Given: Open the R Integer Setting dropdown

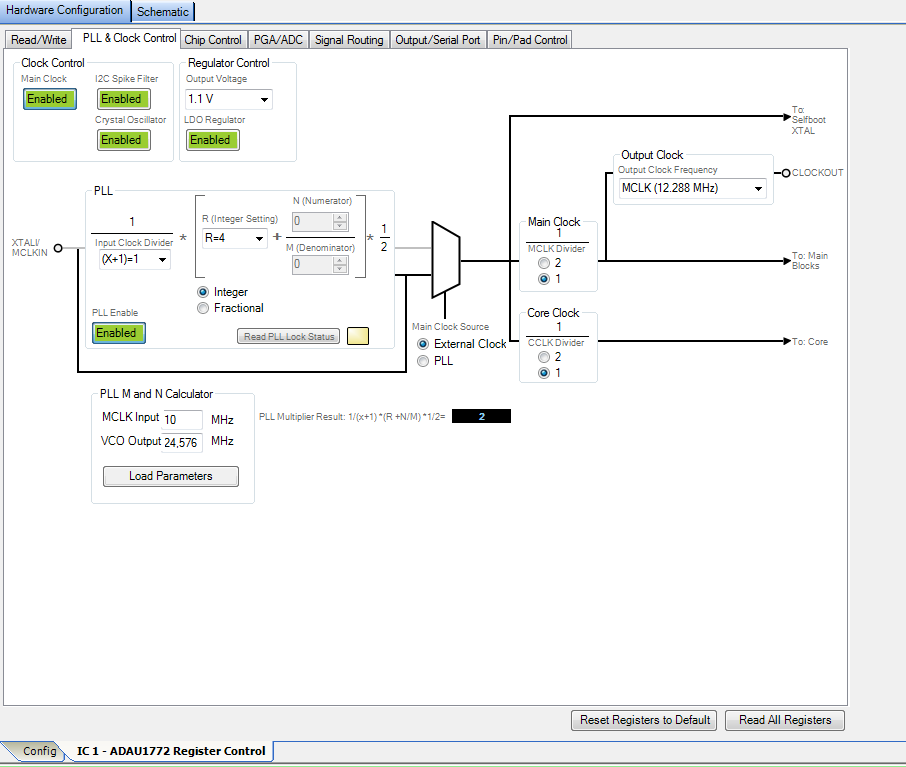Looking at the screenshot, I should point(235,238).
